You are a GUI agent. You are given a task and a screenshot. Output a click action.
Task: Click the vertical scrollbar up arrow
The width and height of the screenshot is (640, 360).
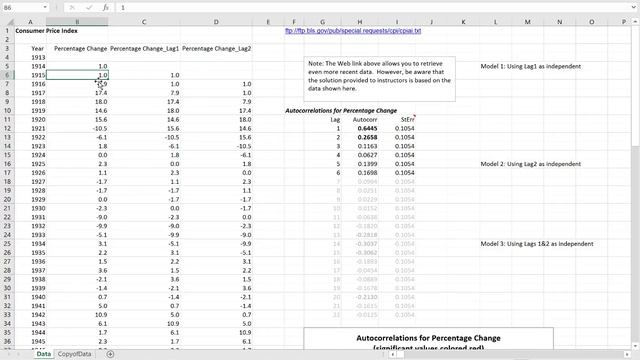click(x=636, y=22)
